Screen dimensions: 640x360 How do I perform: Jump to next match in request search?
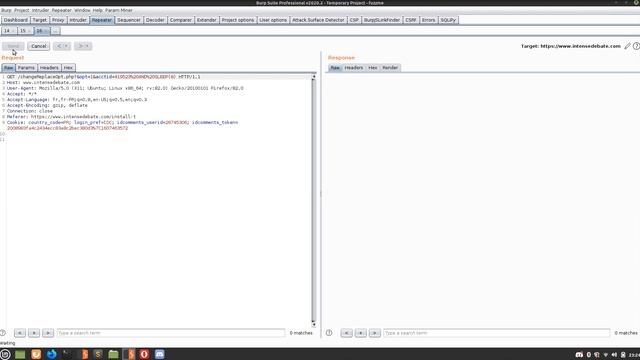click(48, 333)
